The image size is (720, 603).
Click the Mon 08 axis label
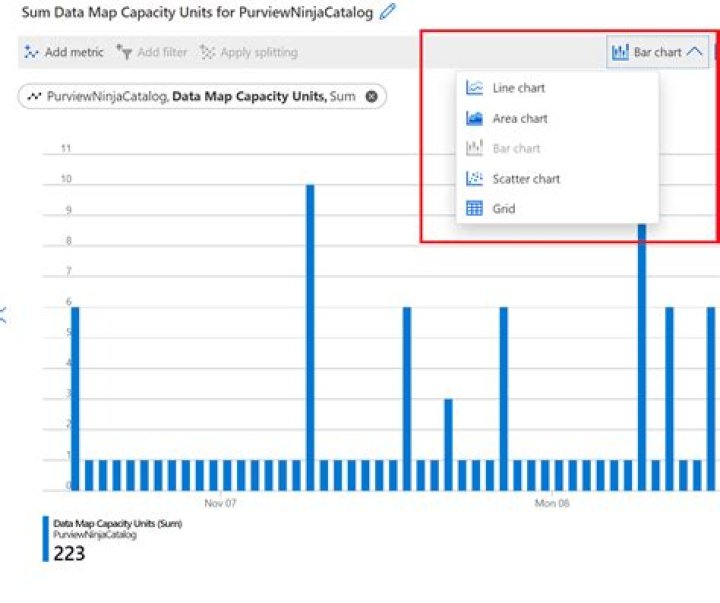[x=552, y=503]
